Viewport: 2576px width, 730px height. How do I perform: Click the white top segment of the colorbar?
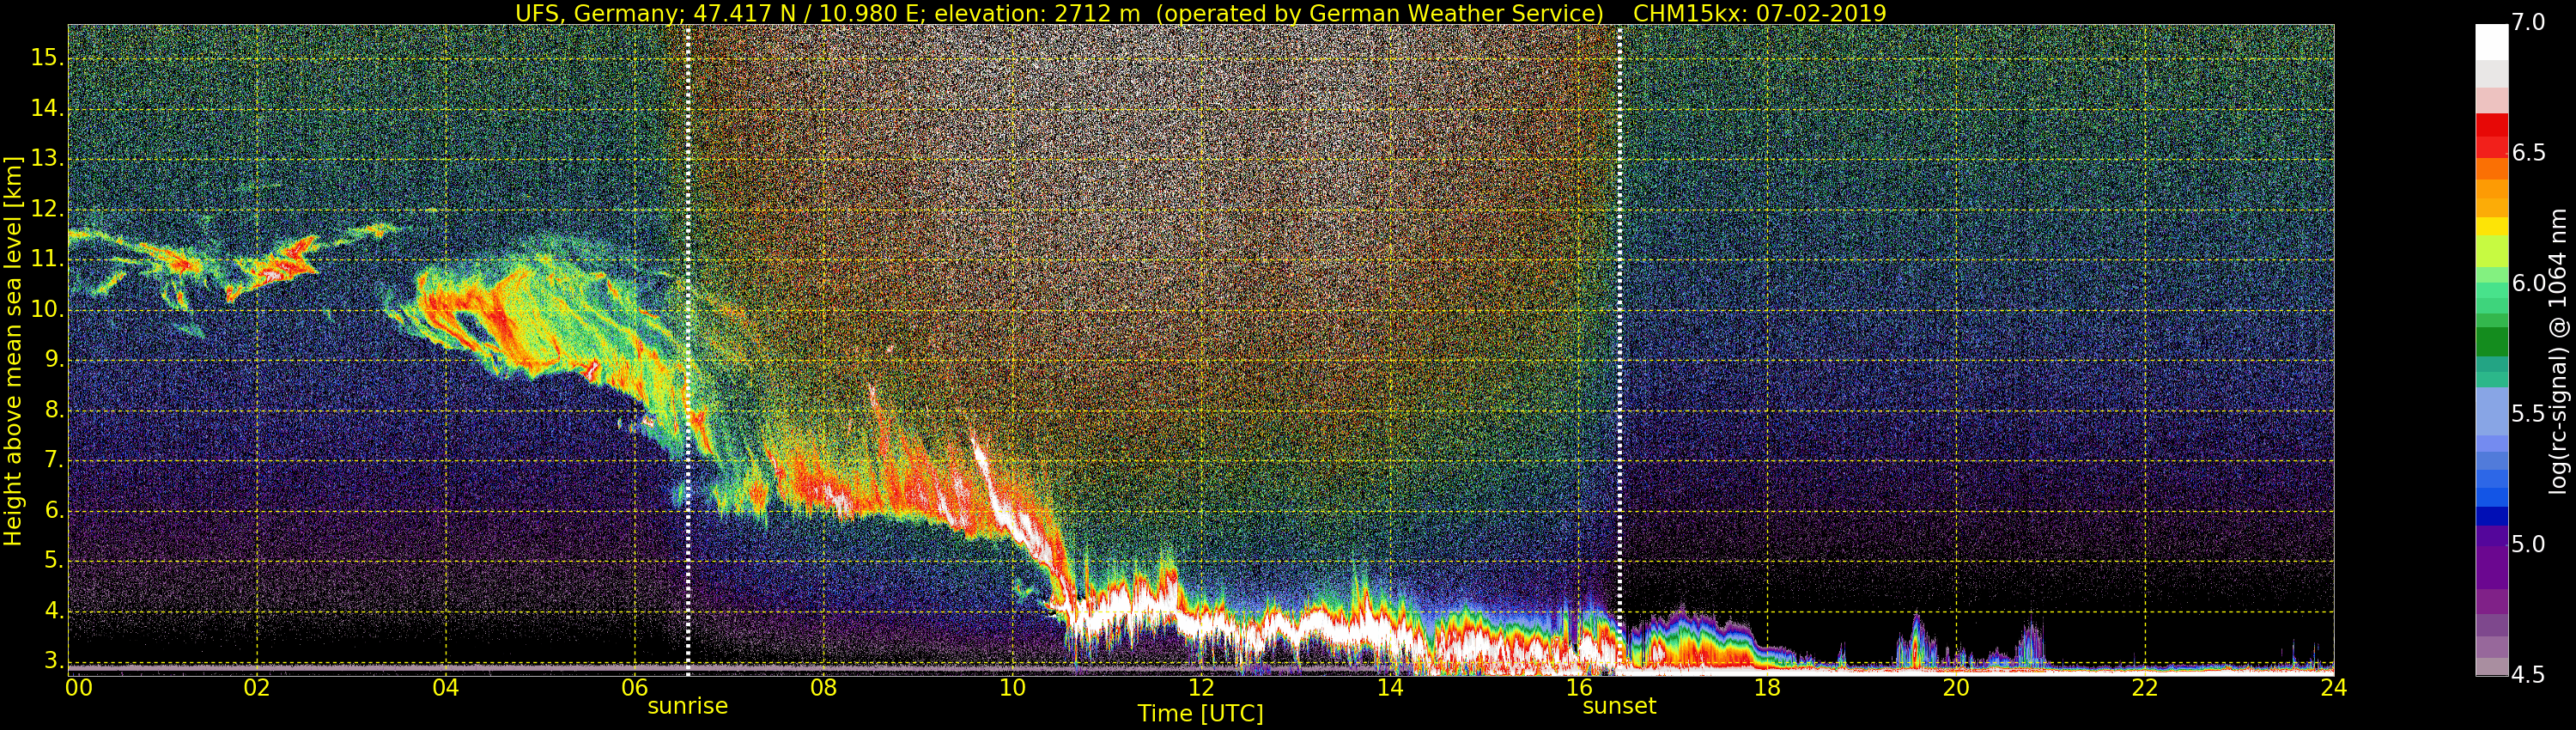point(2491,43)
